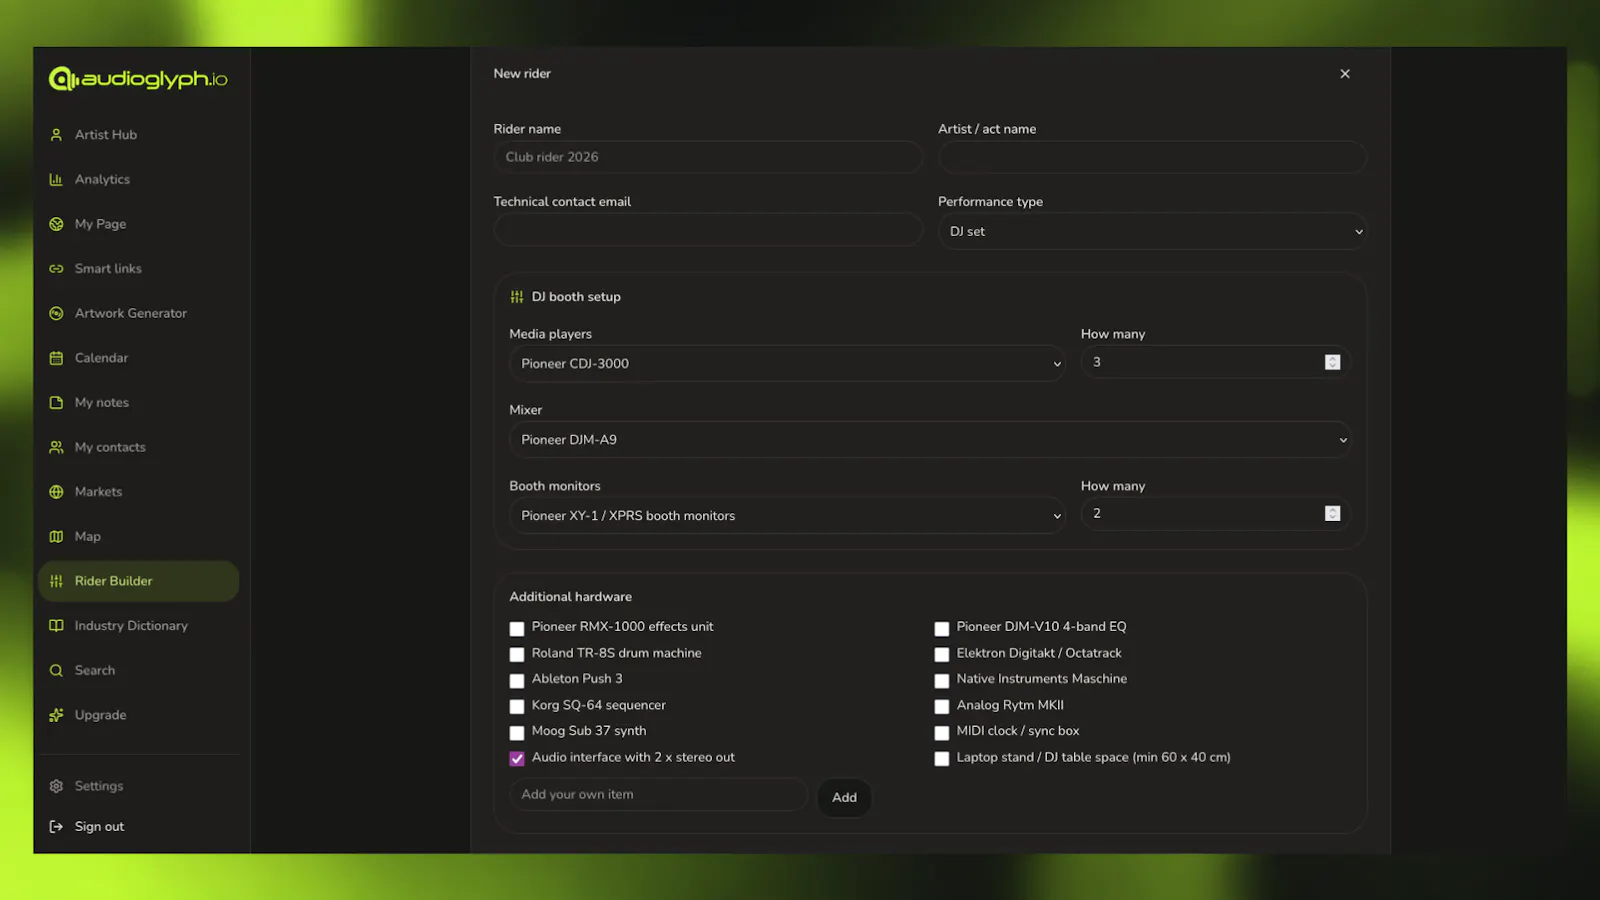Viewport: 1600px width, 900px height.
Task: Click the My Page icon
Action: [56, 224]
